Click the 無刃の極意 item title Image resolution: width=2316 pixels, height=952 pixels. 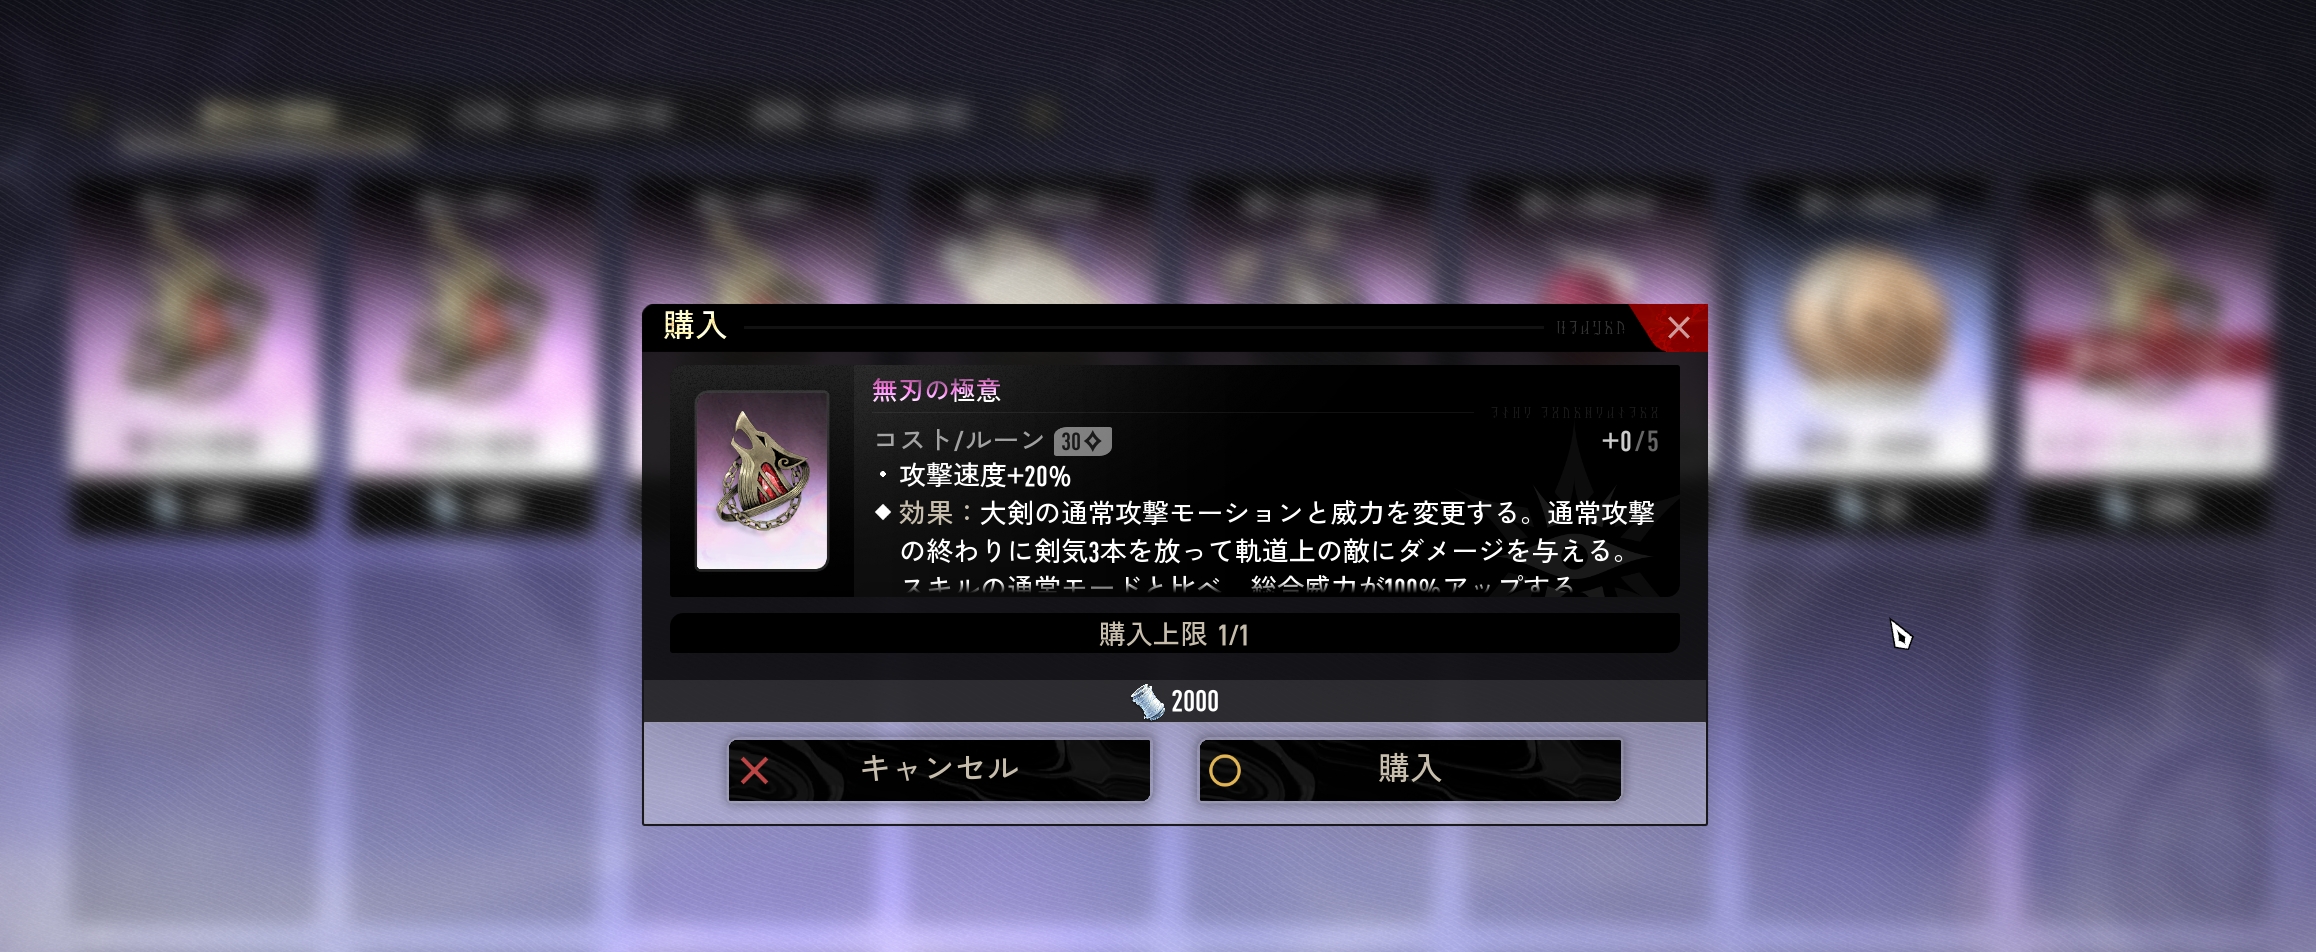(936, 390)
